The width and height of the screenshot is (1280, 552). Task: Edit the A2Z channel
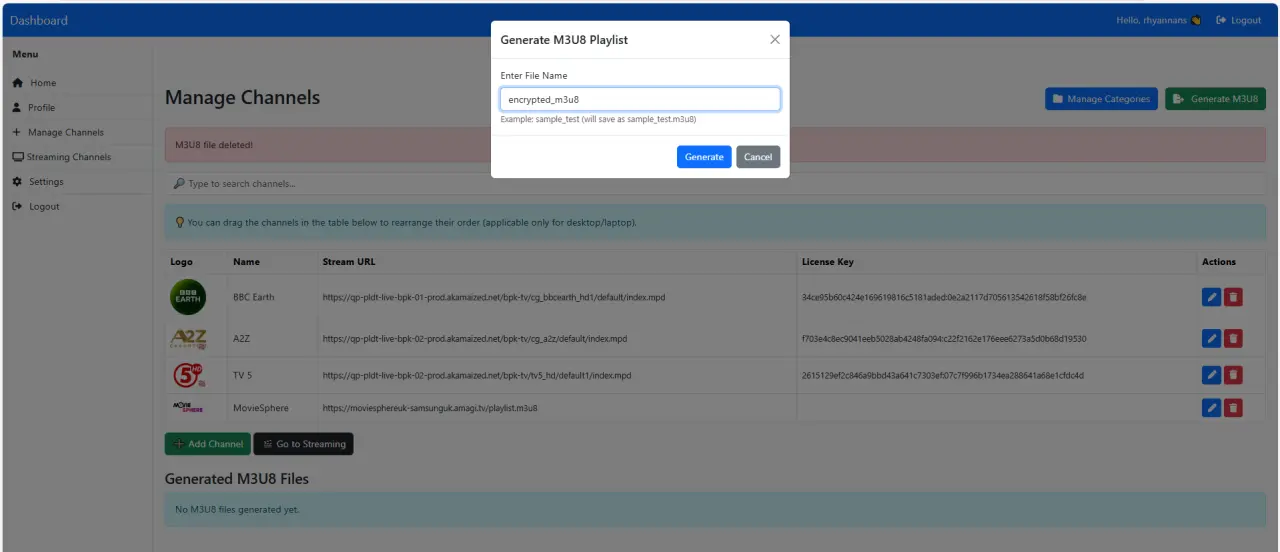click(x=1211, y=339)
